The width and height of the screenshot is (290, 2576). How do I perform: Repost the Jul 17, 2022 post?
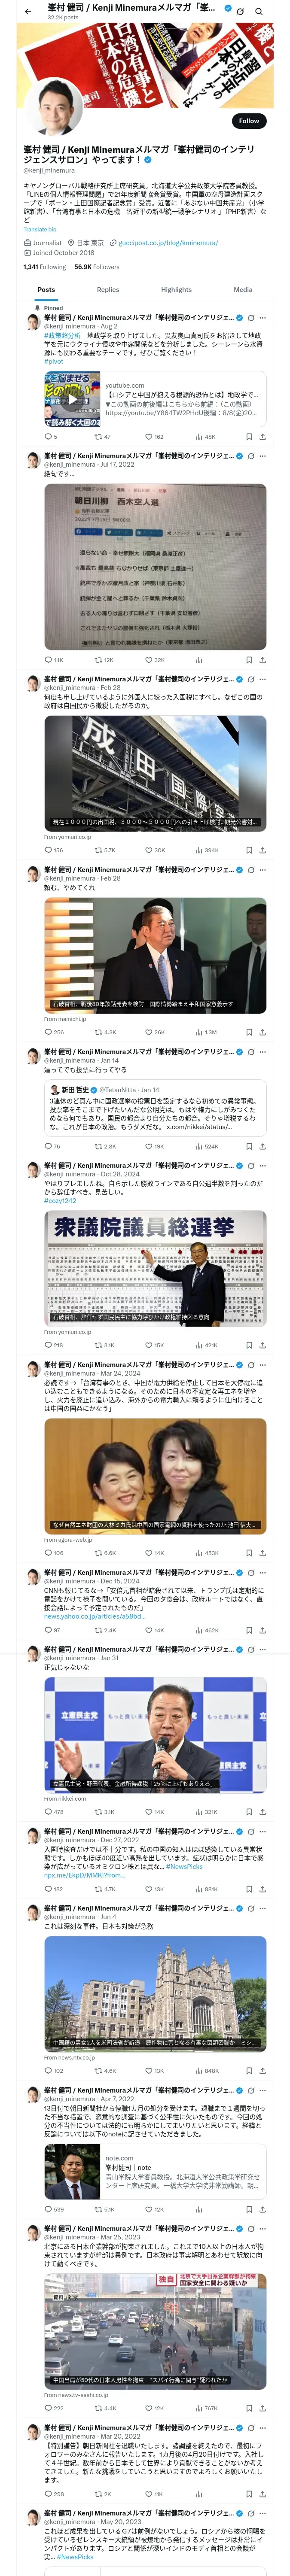[103, 660]
